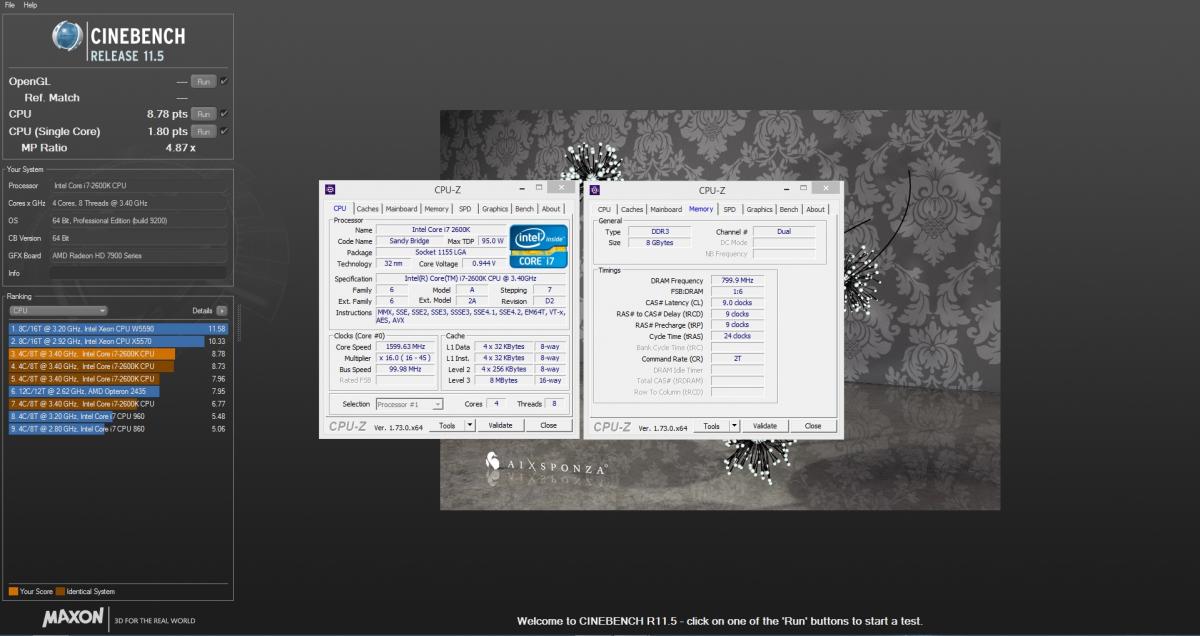Screen dimensions: 1200x636
Task: Click Validate in left CPU-Z window
Action: click(500, 425)
